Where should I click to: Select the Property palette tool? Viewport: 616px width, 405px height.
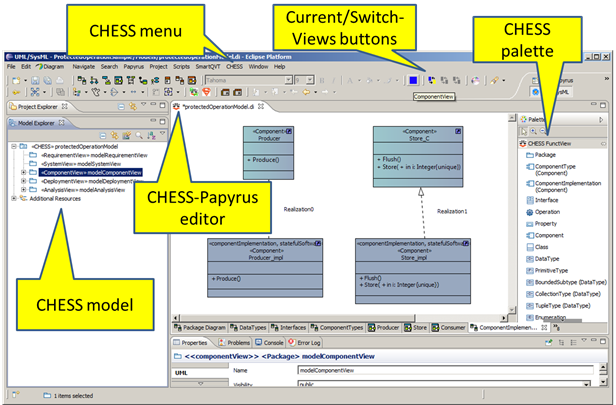[x=542, y=224]
